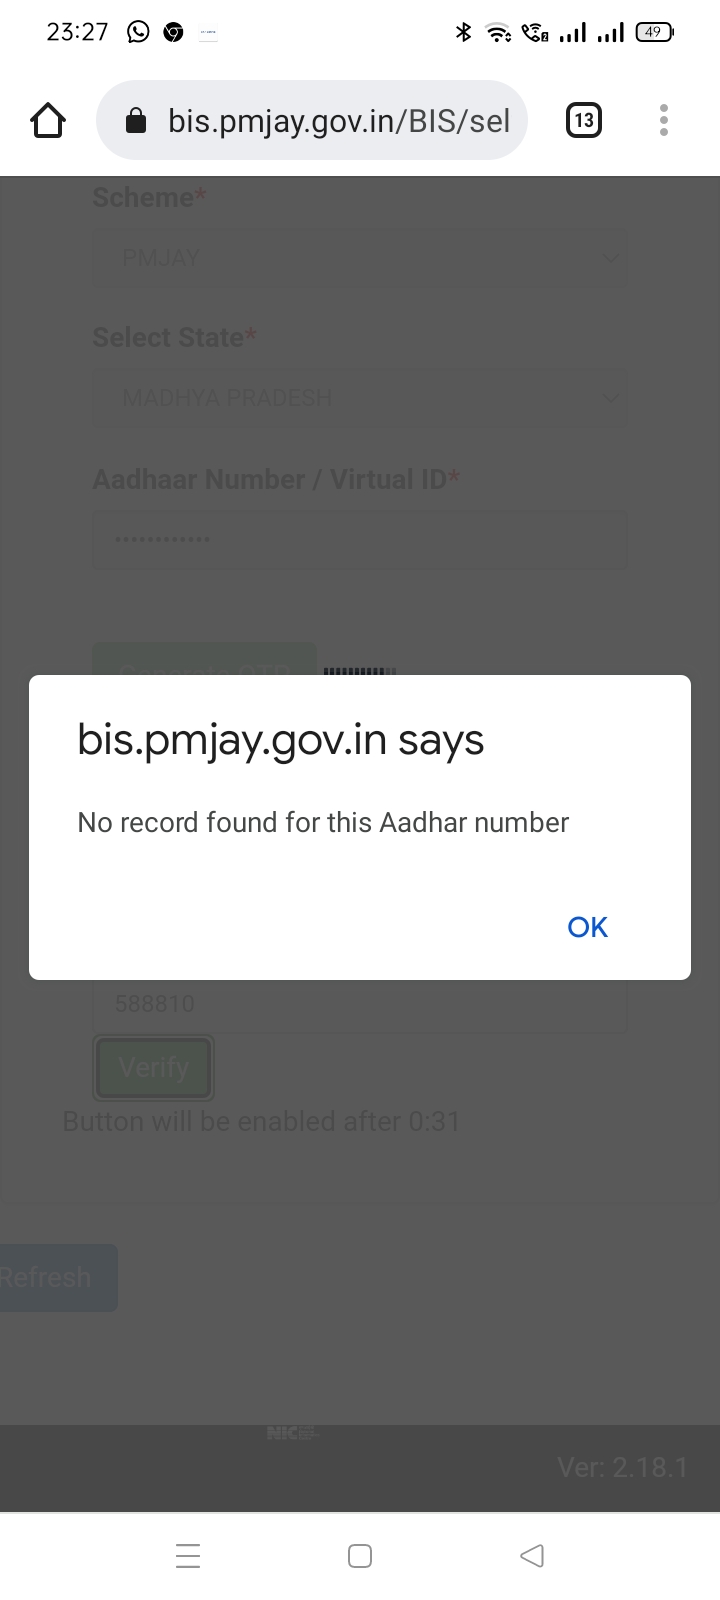Tap the Android recent apps menu icon
The height and width of the screenshot is (1600, 720).
click(x=188, y=1555)
